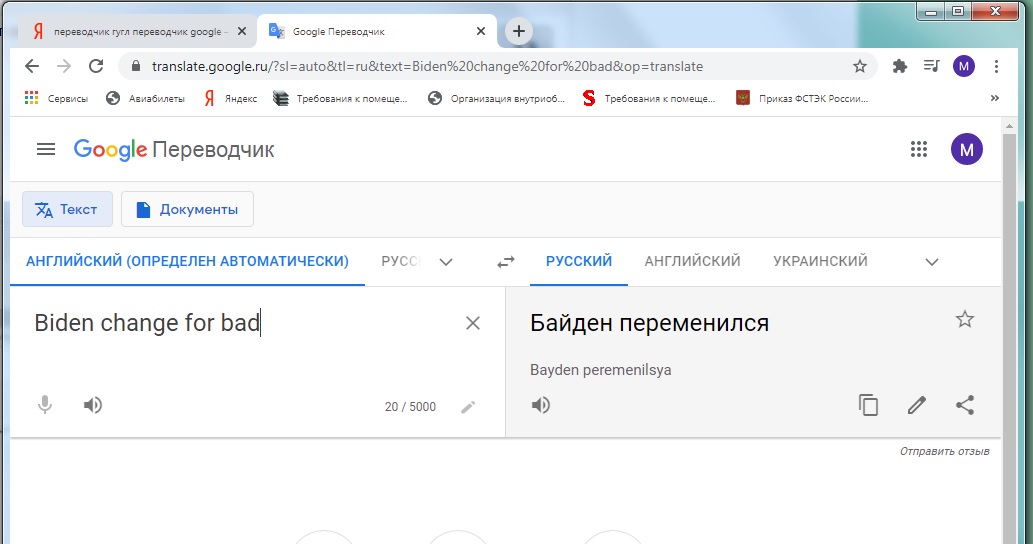Activate voice input microphone

pyautogui.click(x=45, y=405)
